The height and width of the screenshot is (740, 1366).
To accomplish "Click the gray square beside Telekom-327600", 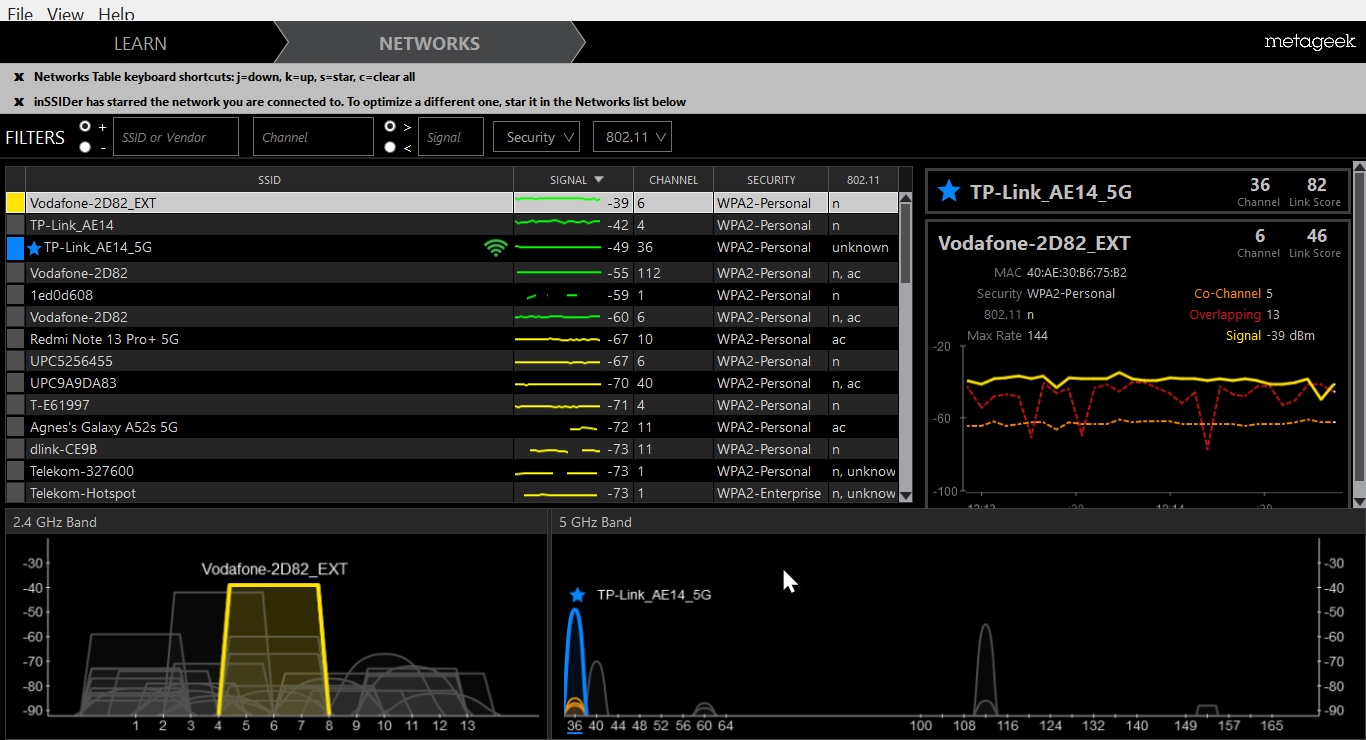I will coord(15,471).
